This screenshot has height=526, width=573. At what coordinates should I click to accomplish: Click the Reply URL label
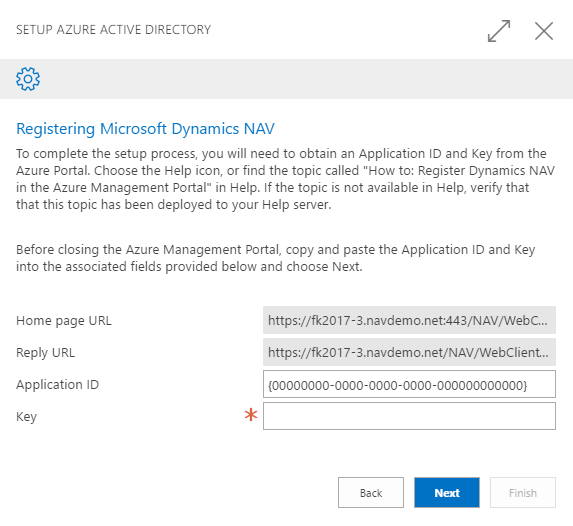[x=46, y=353]
